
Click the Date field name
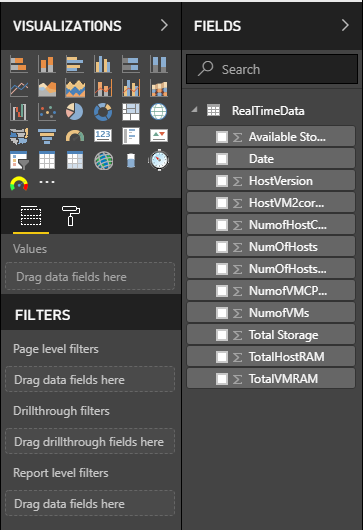coord(261,159)
